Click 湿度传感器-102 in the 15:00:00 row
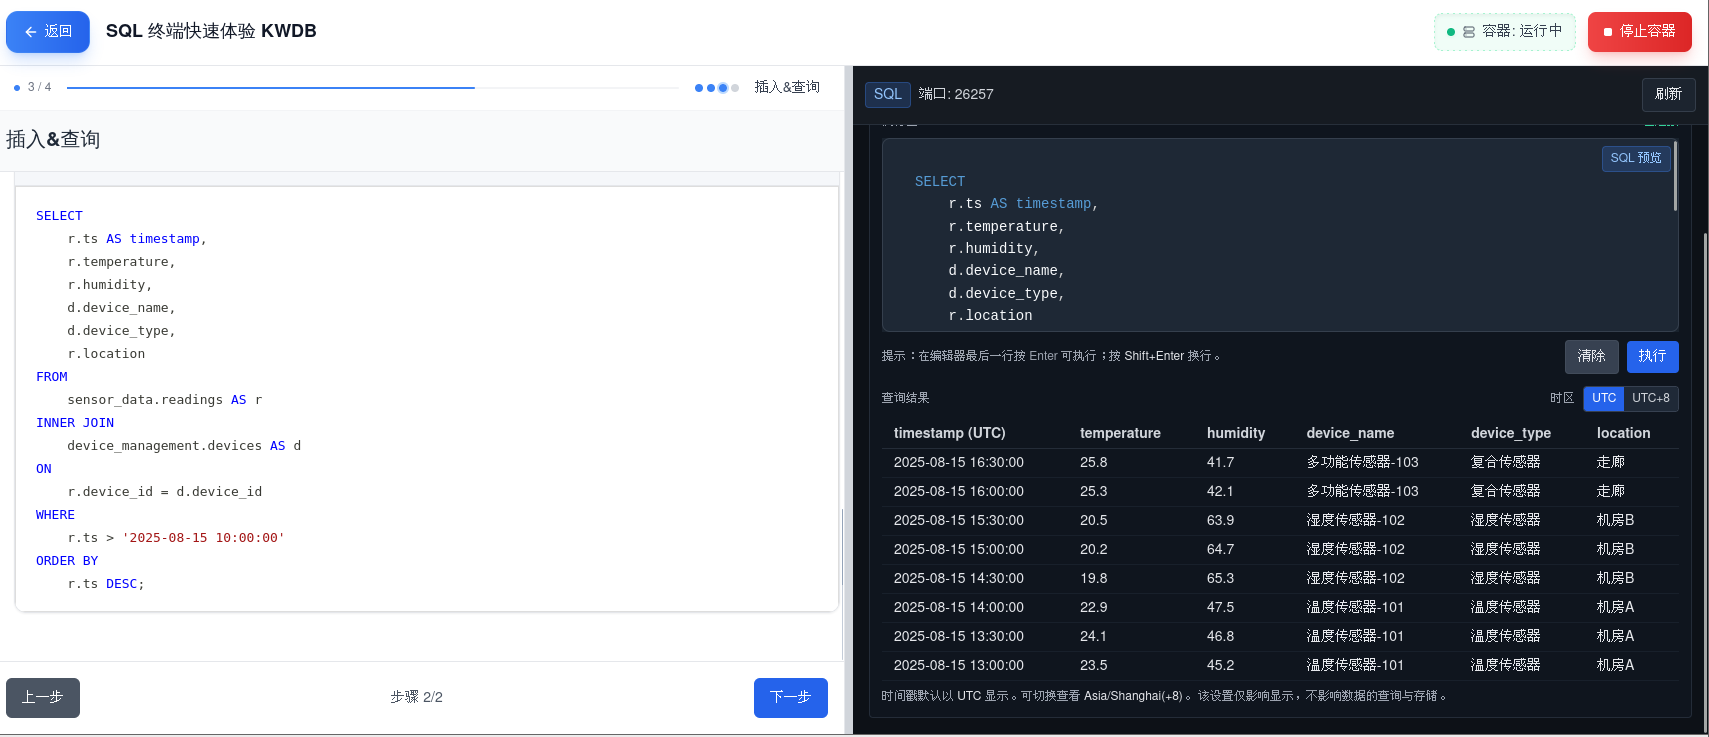The height and width of the screenshot is (737, 1709). click(x=1355, y=549)
